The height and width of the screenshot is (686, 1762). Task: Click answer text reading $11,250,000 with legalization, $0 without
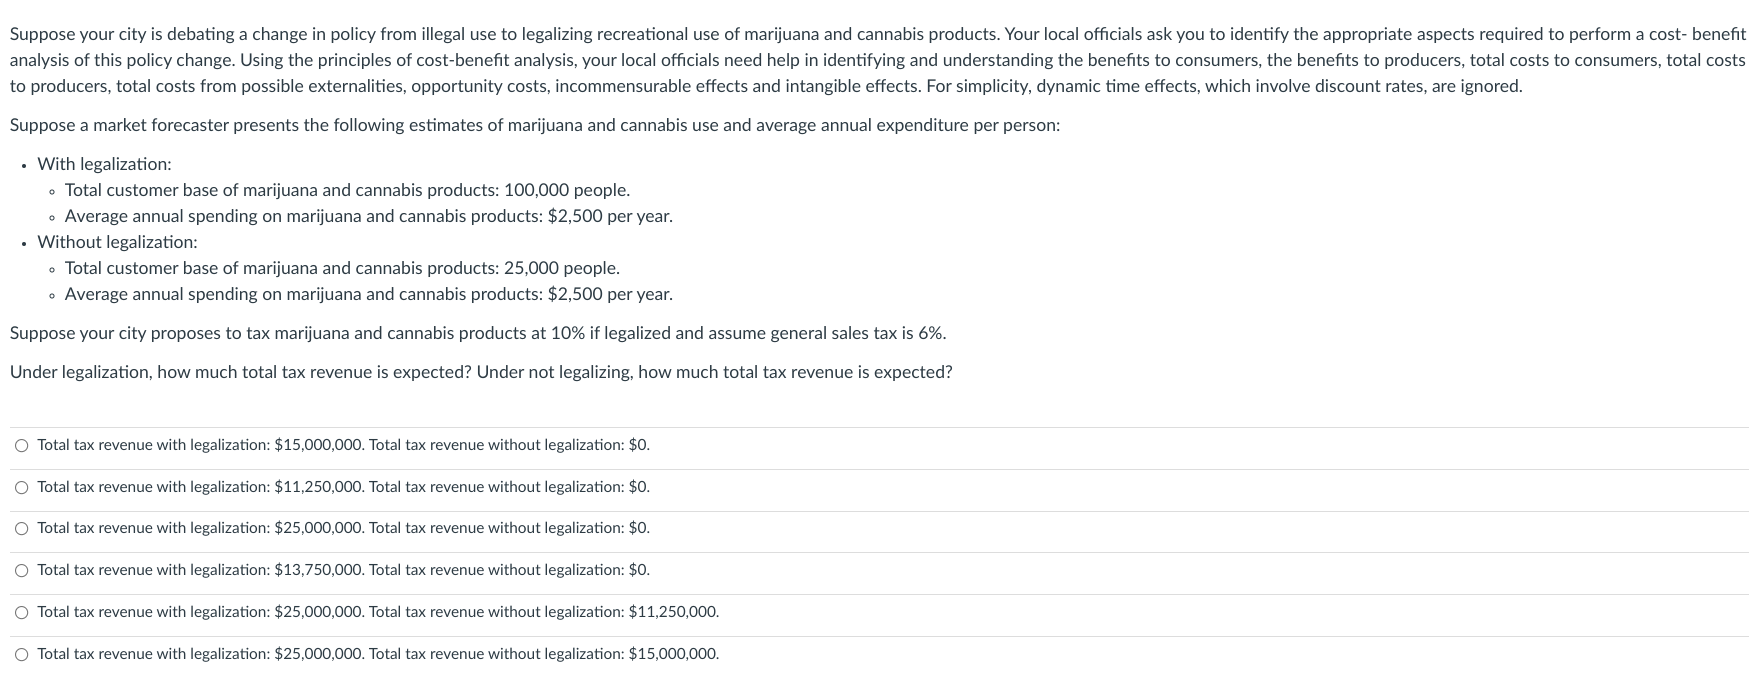coord(343,487)
